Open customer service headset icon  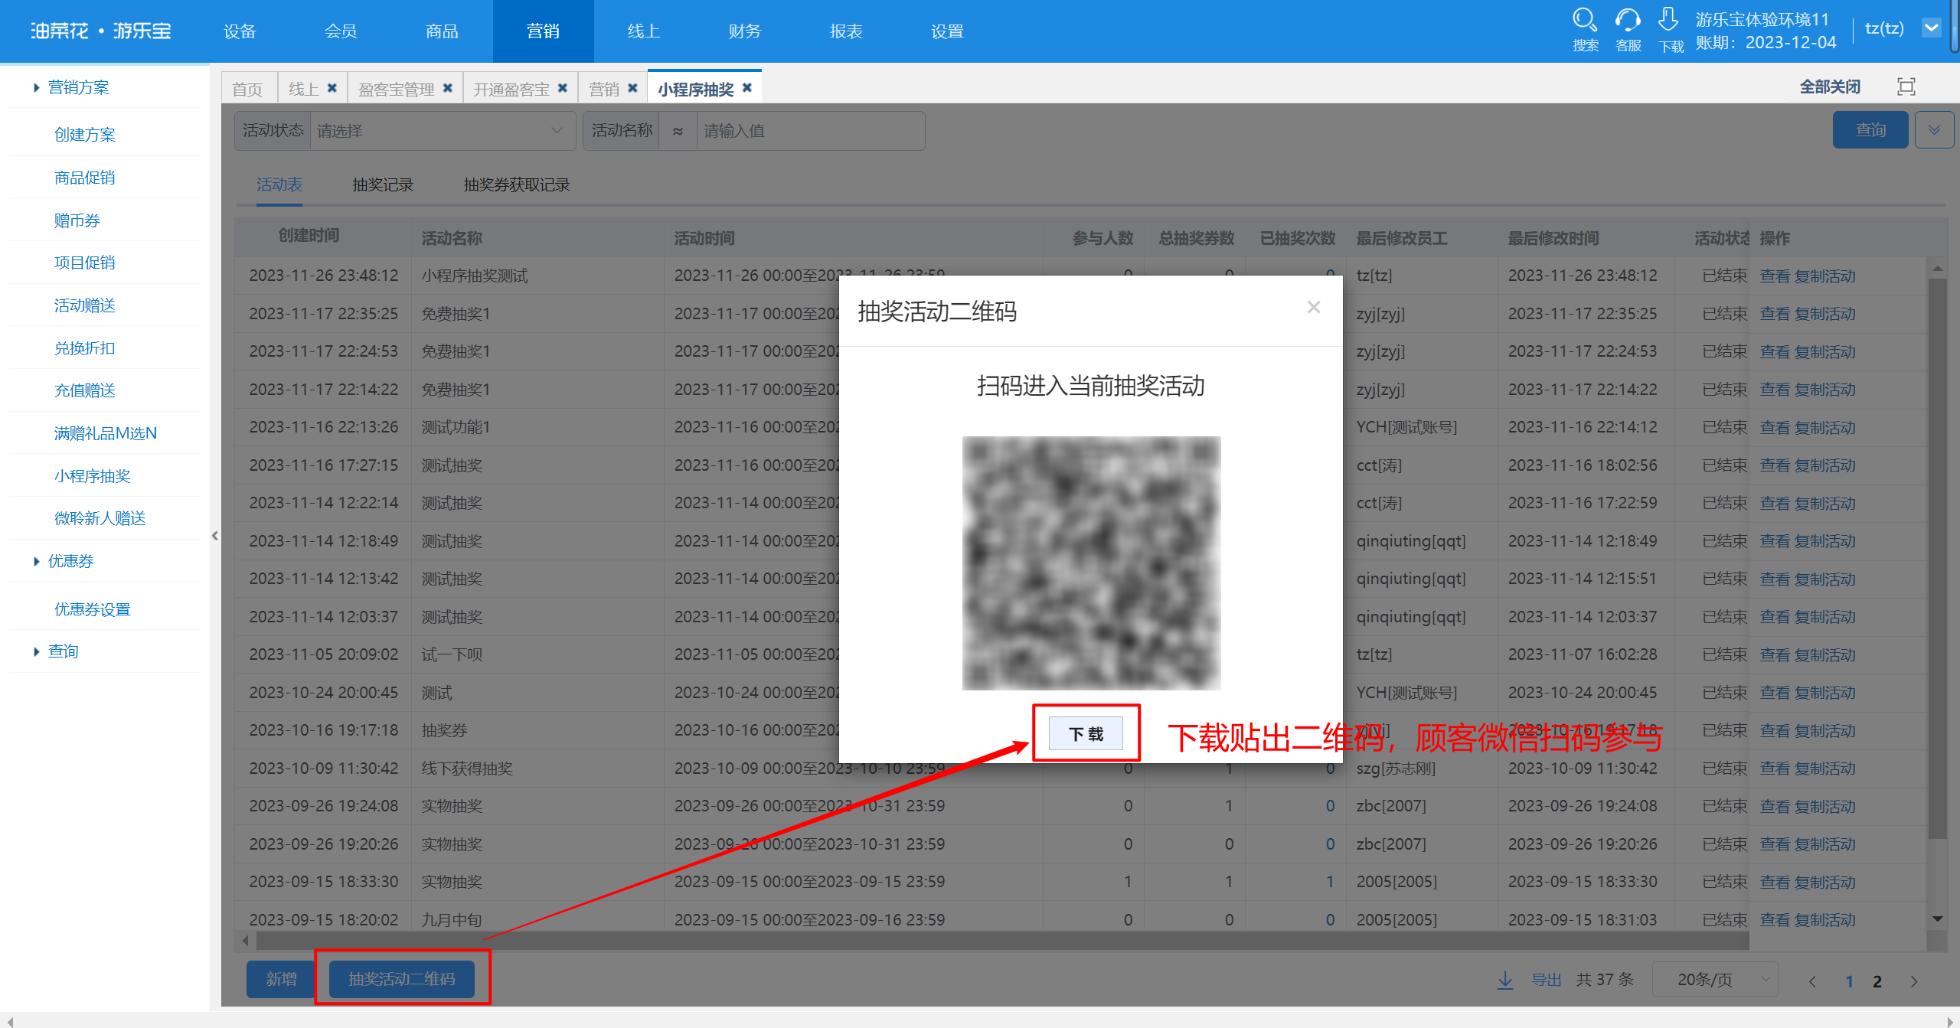point(1628,20)
